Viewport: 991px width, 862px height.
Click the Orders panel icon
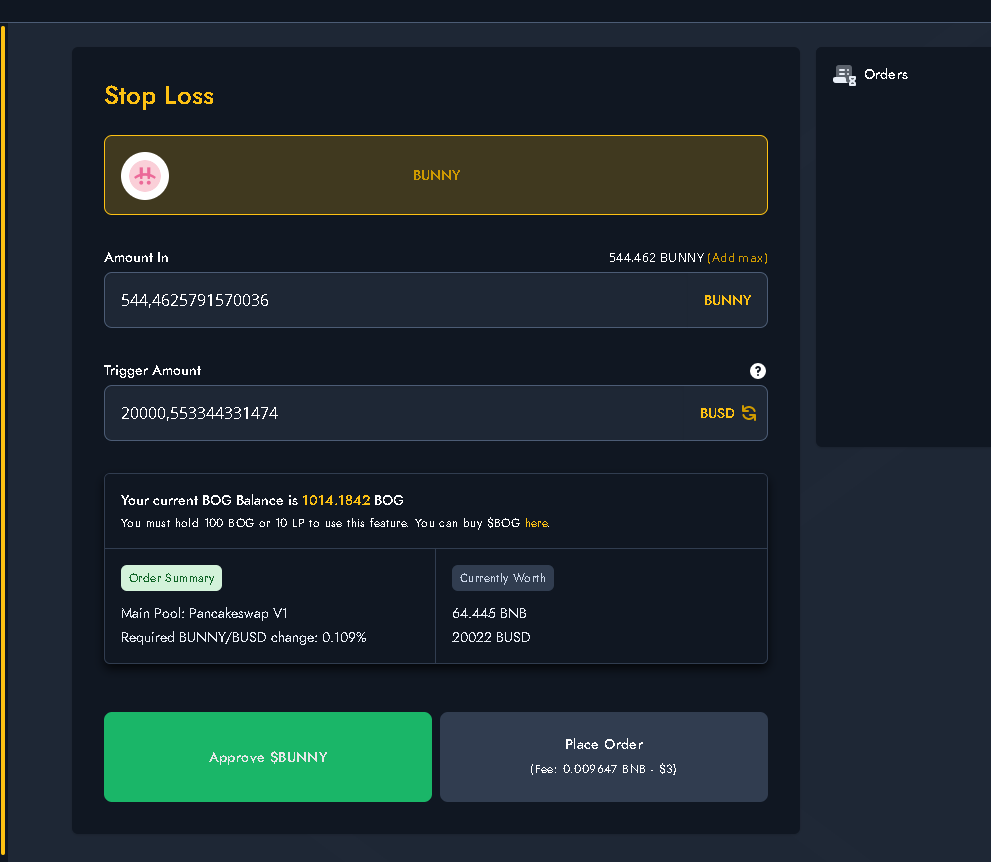(x=844, y=75)
